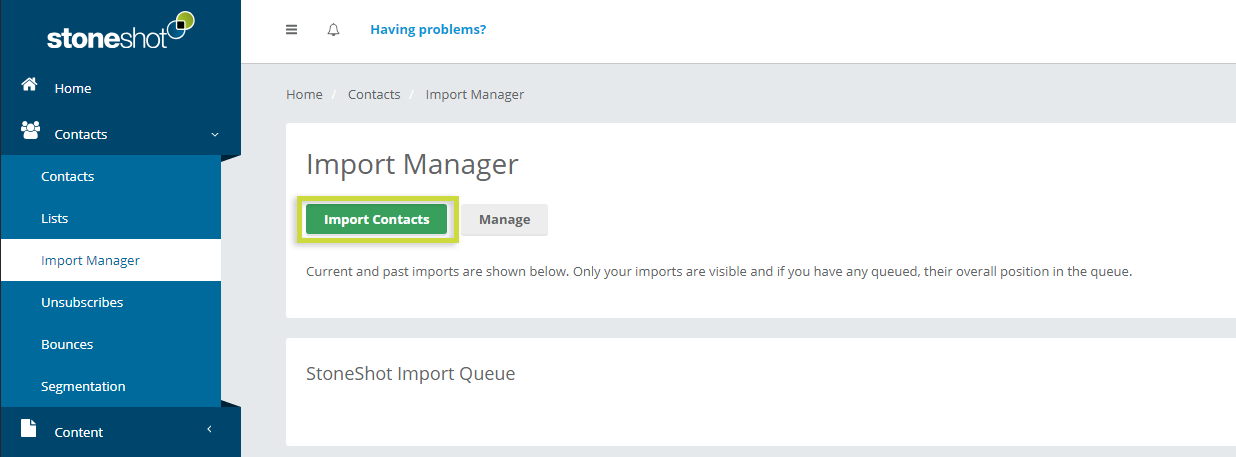Click the Contacts people icon in sidebar
Image resolution: width=1236 pixels, height=457 pixels.
coord(30,131)
